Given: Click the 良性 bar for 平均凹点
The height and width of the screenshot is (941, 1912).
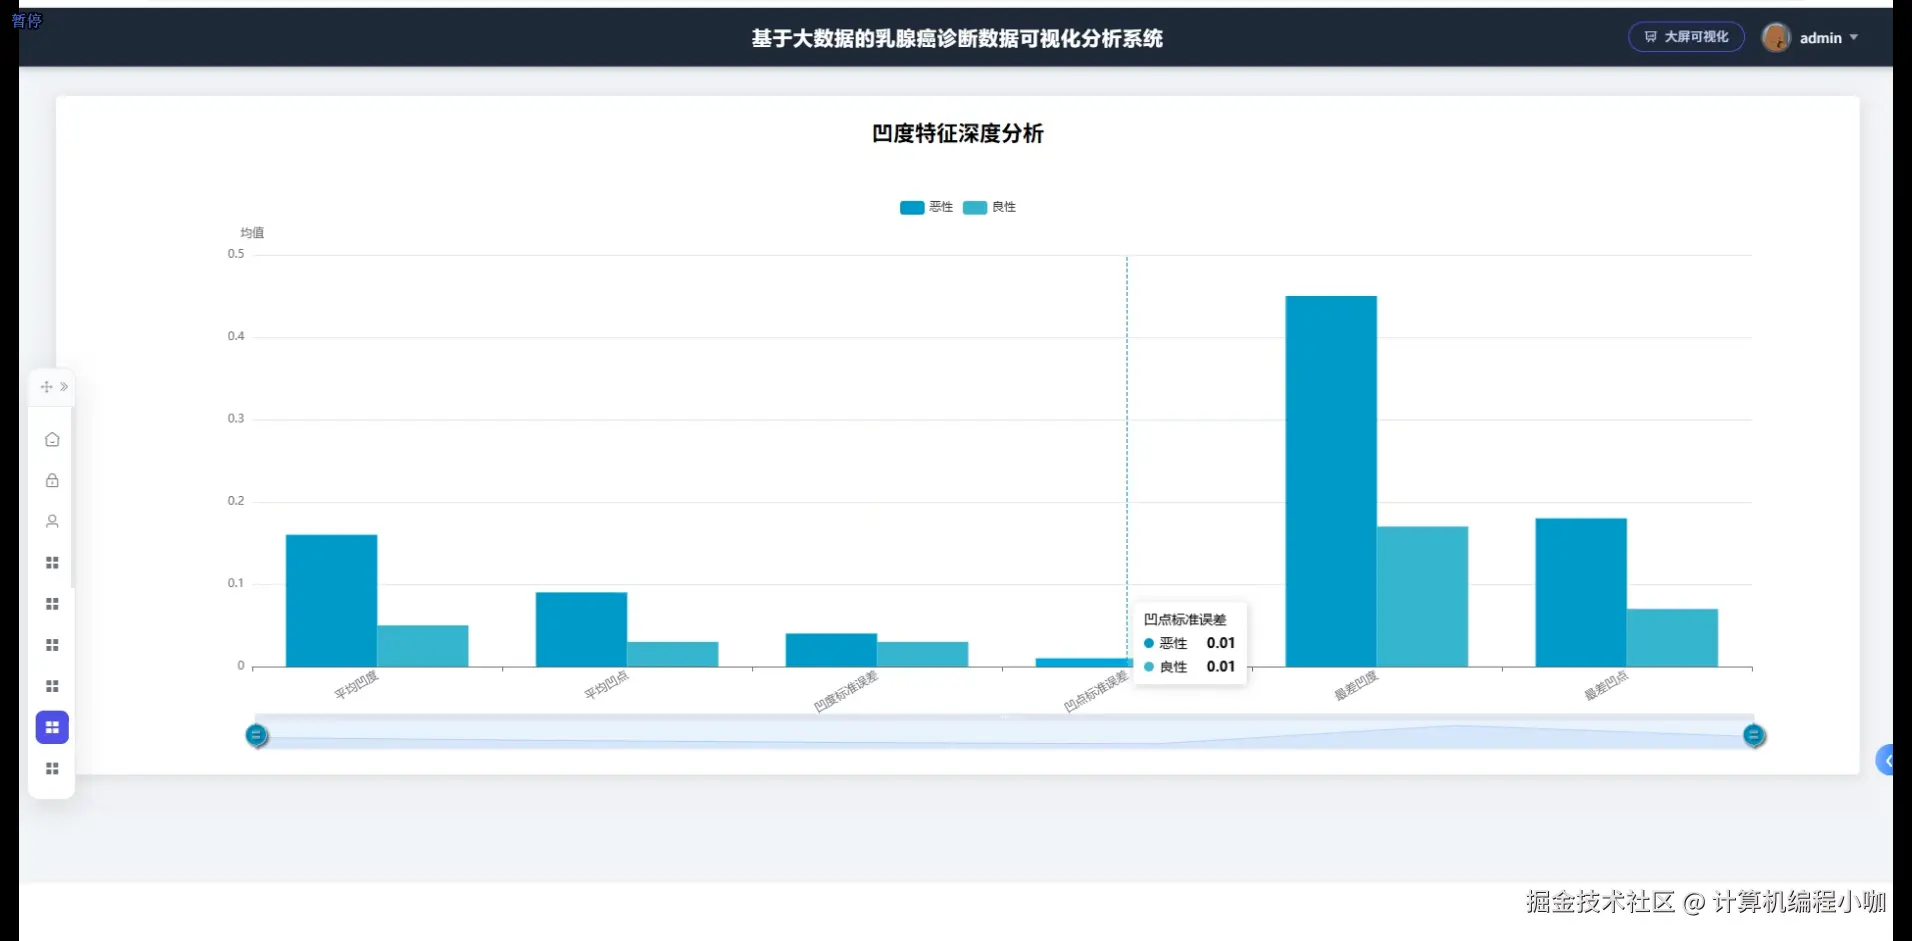Looking at the screenshot, I should pos(672,654).
